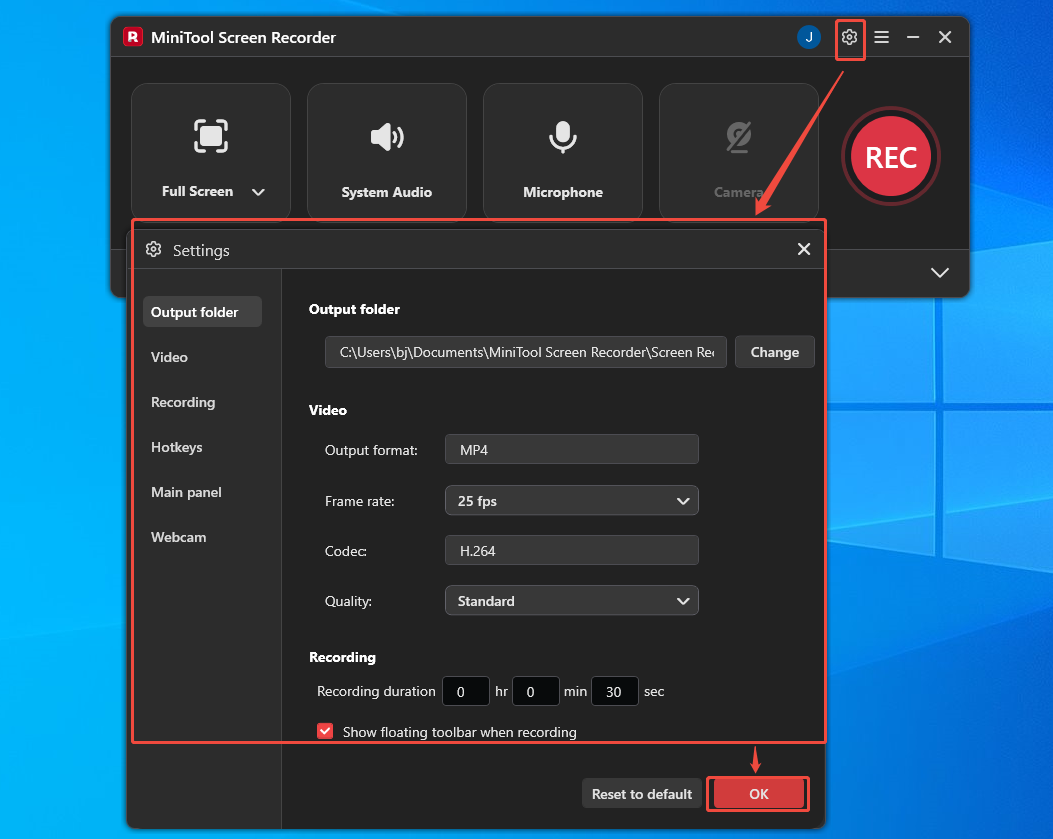Toggle the System Audio speaker icon

point(387,137)
